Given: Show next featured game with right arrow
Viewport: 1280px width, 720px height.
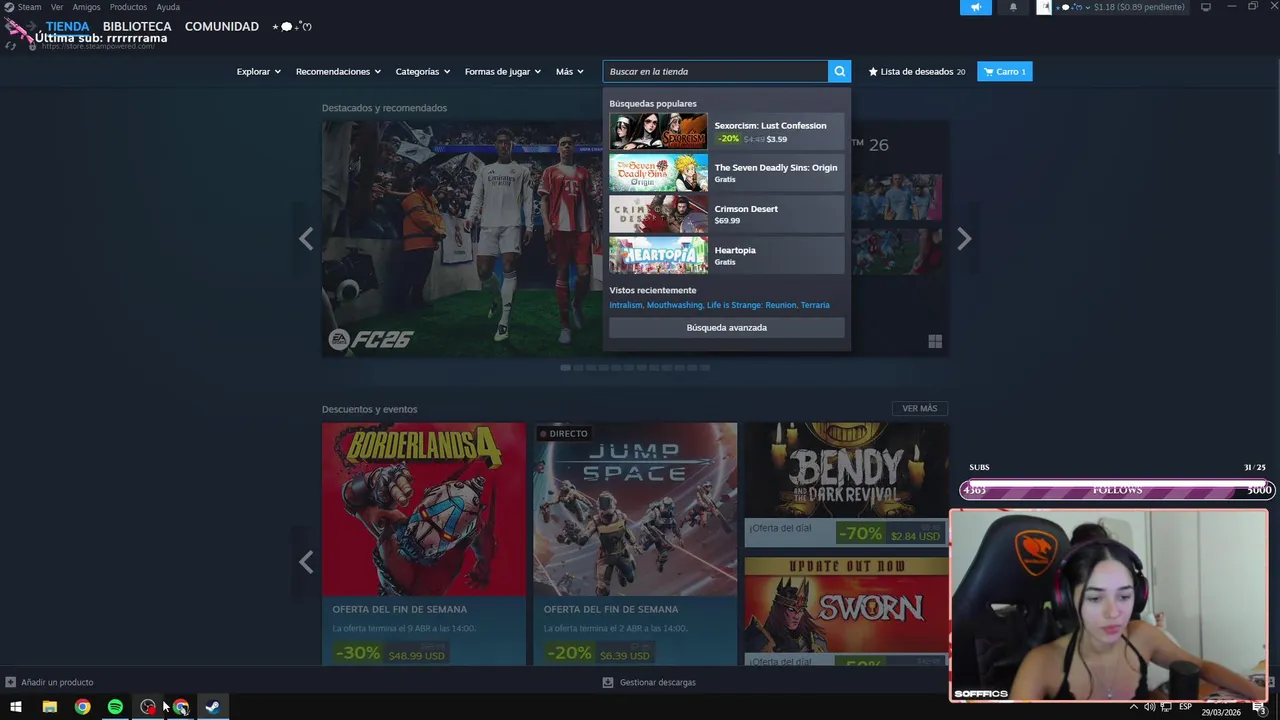Looking at the screenshot, I should point(964,238).
